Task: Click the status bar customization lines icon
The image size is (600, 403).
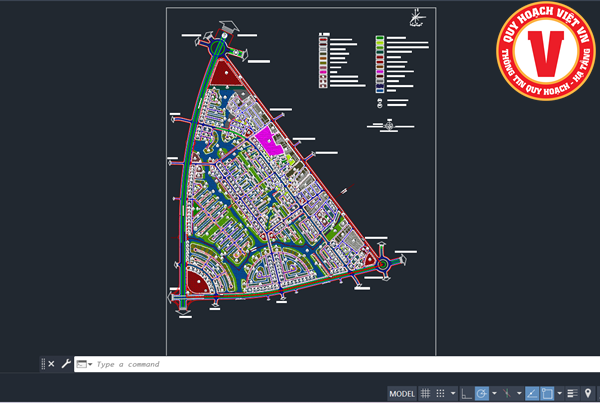Action: click(572, 393)
